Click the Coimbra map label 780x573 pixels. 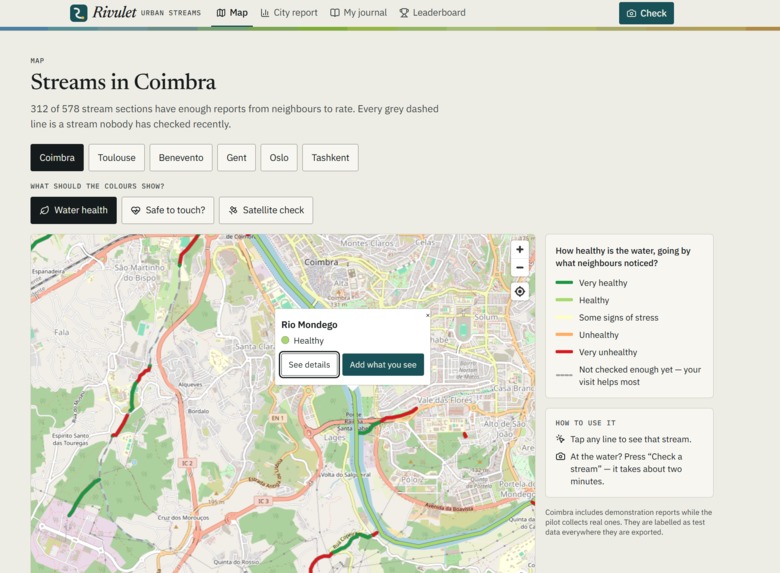[321, 262]
